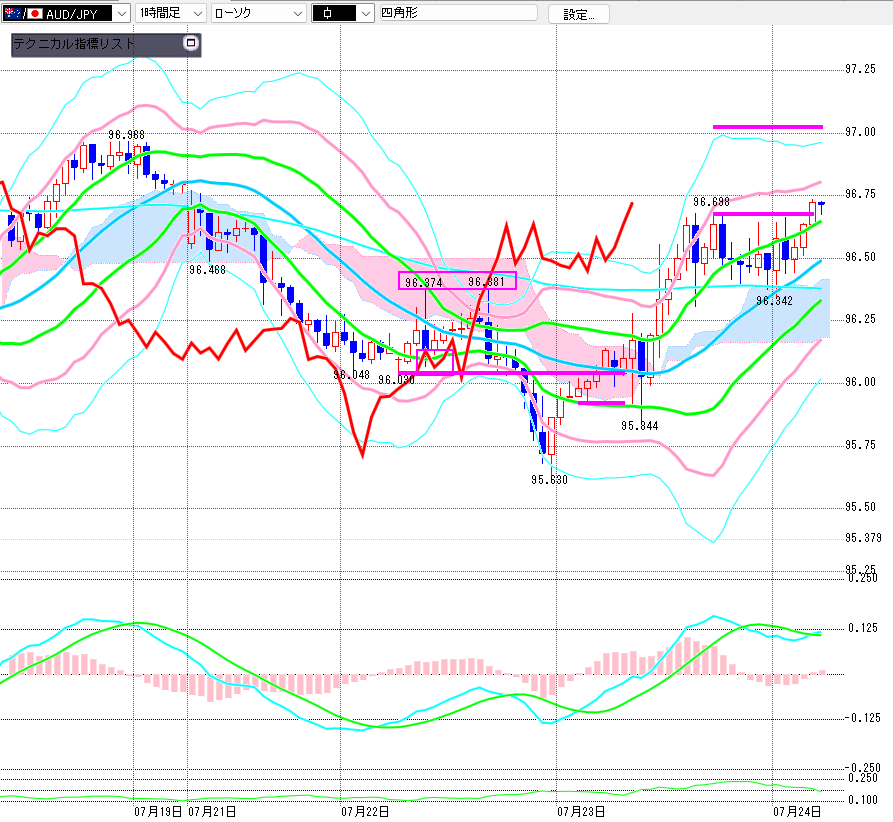Select the magenta horizontal line near 97.00
Viewport: 893px width, 822px height.
pos(768,127)
